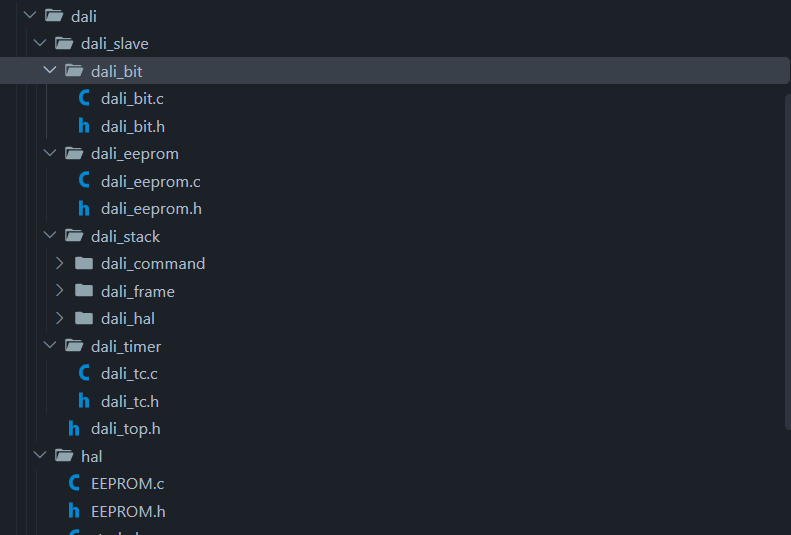This screenshot has width=791, height=535.
Task: Click the C icon beside dali_eeprom.c
Action: click(x=84, y=181)
